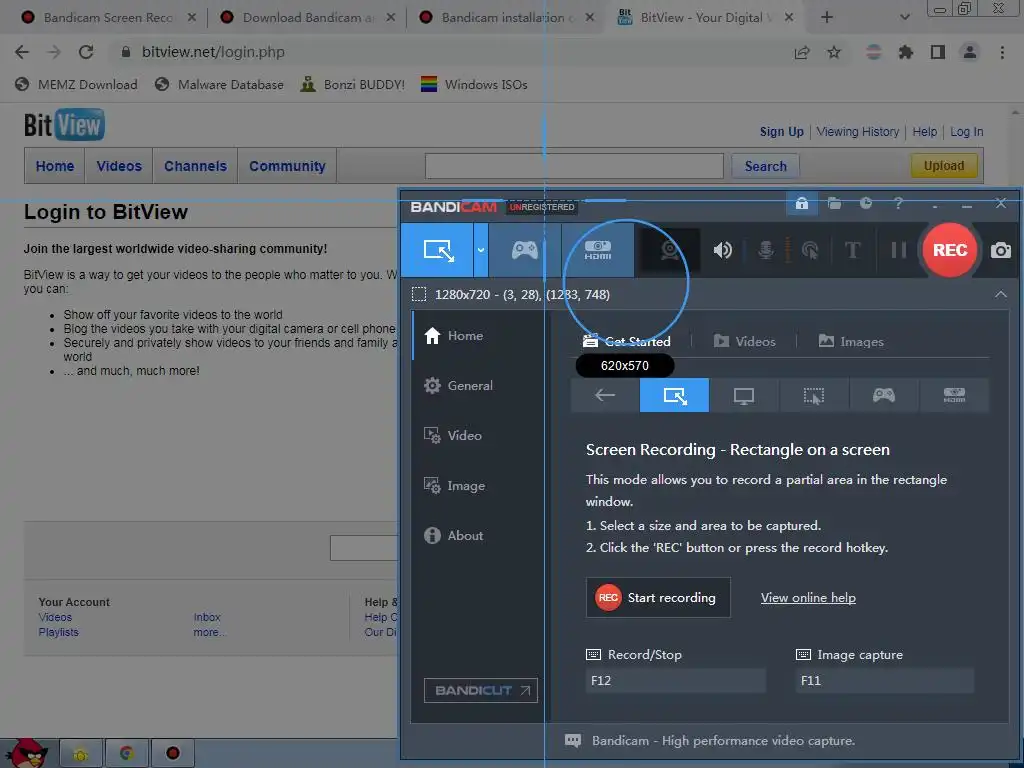Select rectangle mode in Get Started row
Image resolution: width=1024 pixels, height=768 pixels.
point(674,395)
